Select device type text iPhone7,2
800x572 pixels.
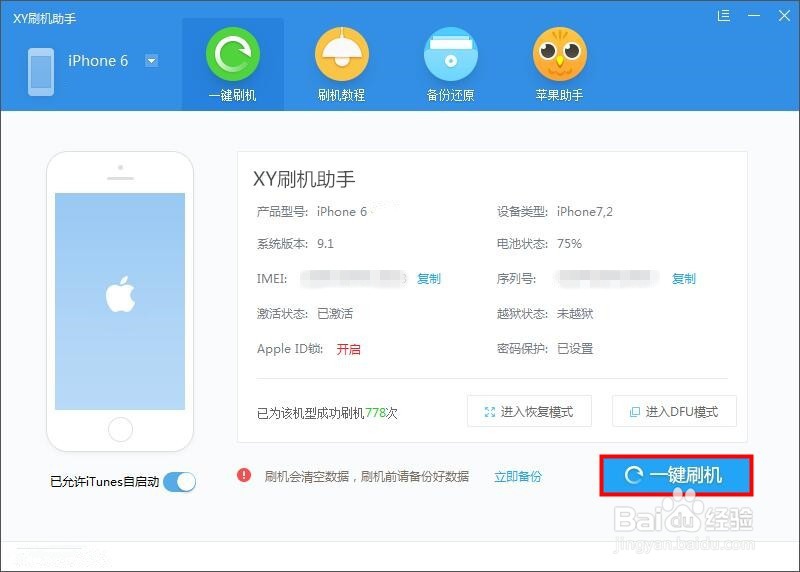click(585, 212)
